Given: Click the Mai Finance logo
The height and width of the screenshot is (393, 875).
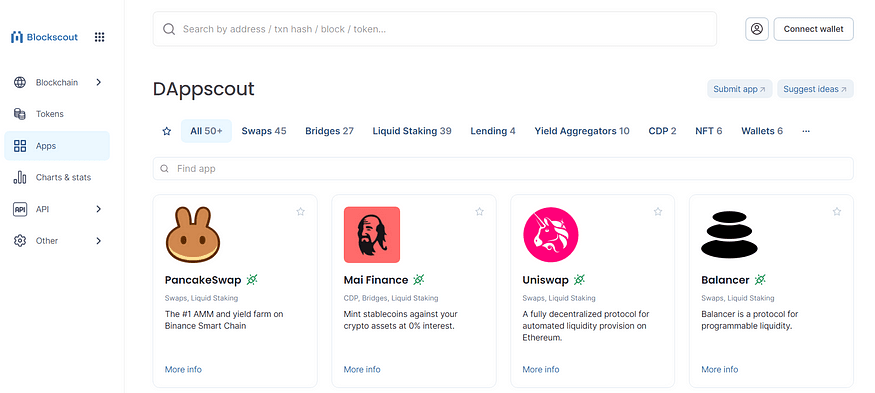Looking at the screenshot, I should (x=372, y=234).
